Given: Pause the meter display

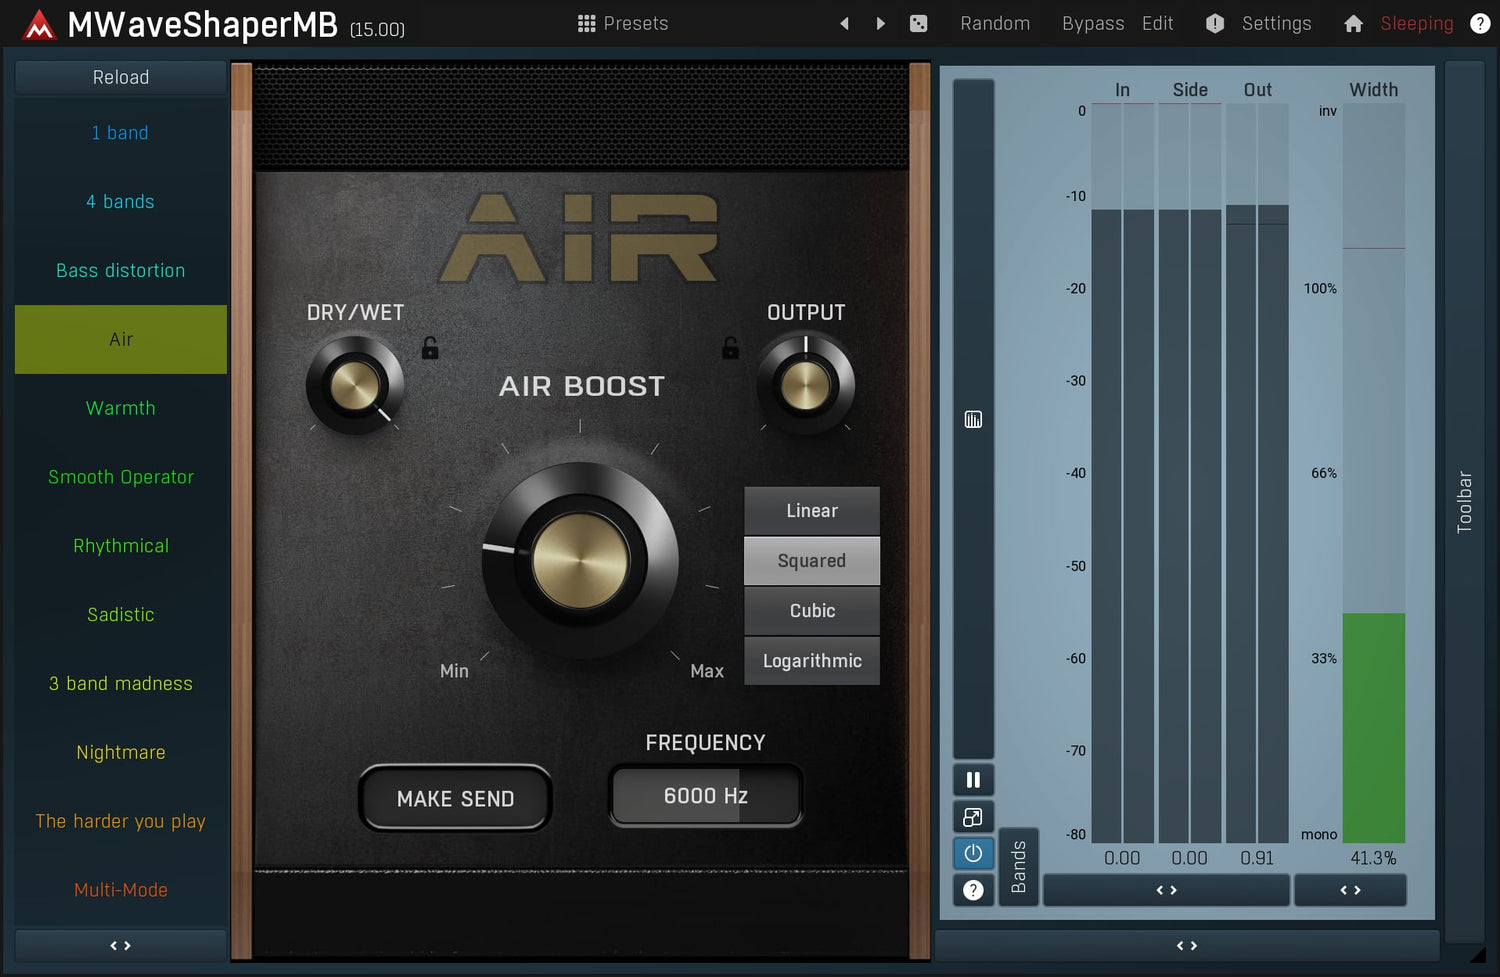Looking at the screenshot, I should point(973,780).
